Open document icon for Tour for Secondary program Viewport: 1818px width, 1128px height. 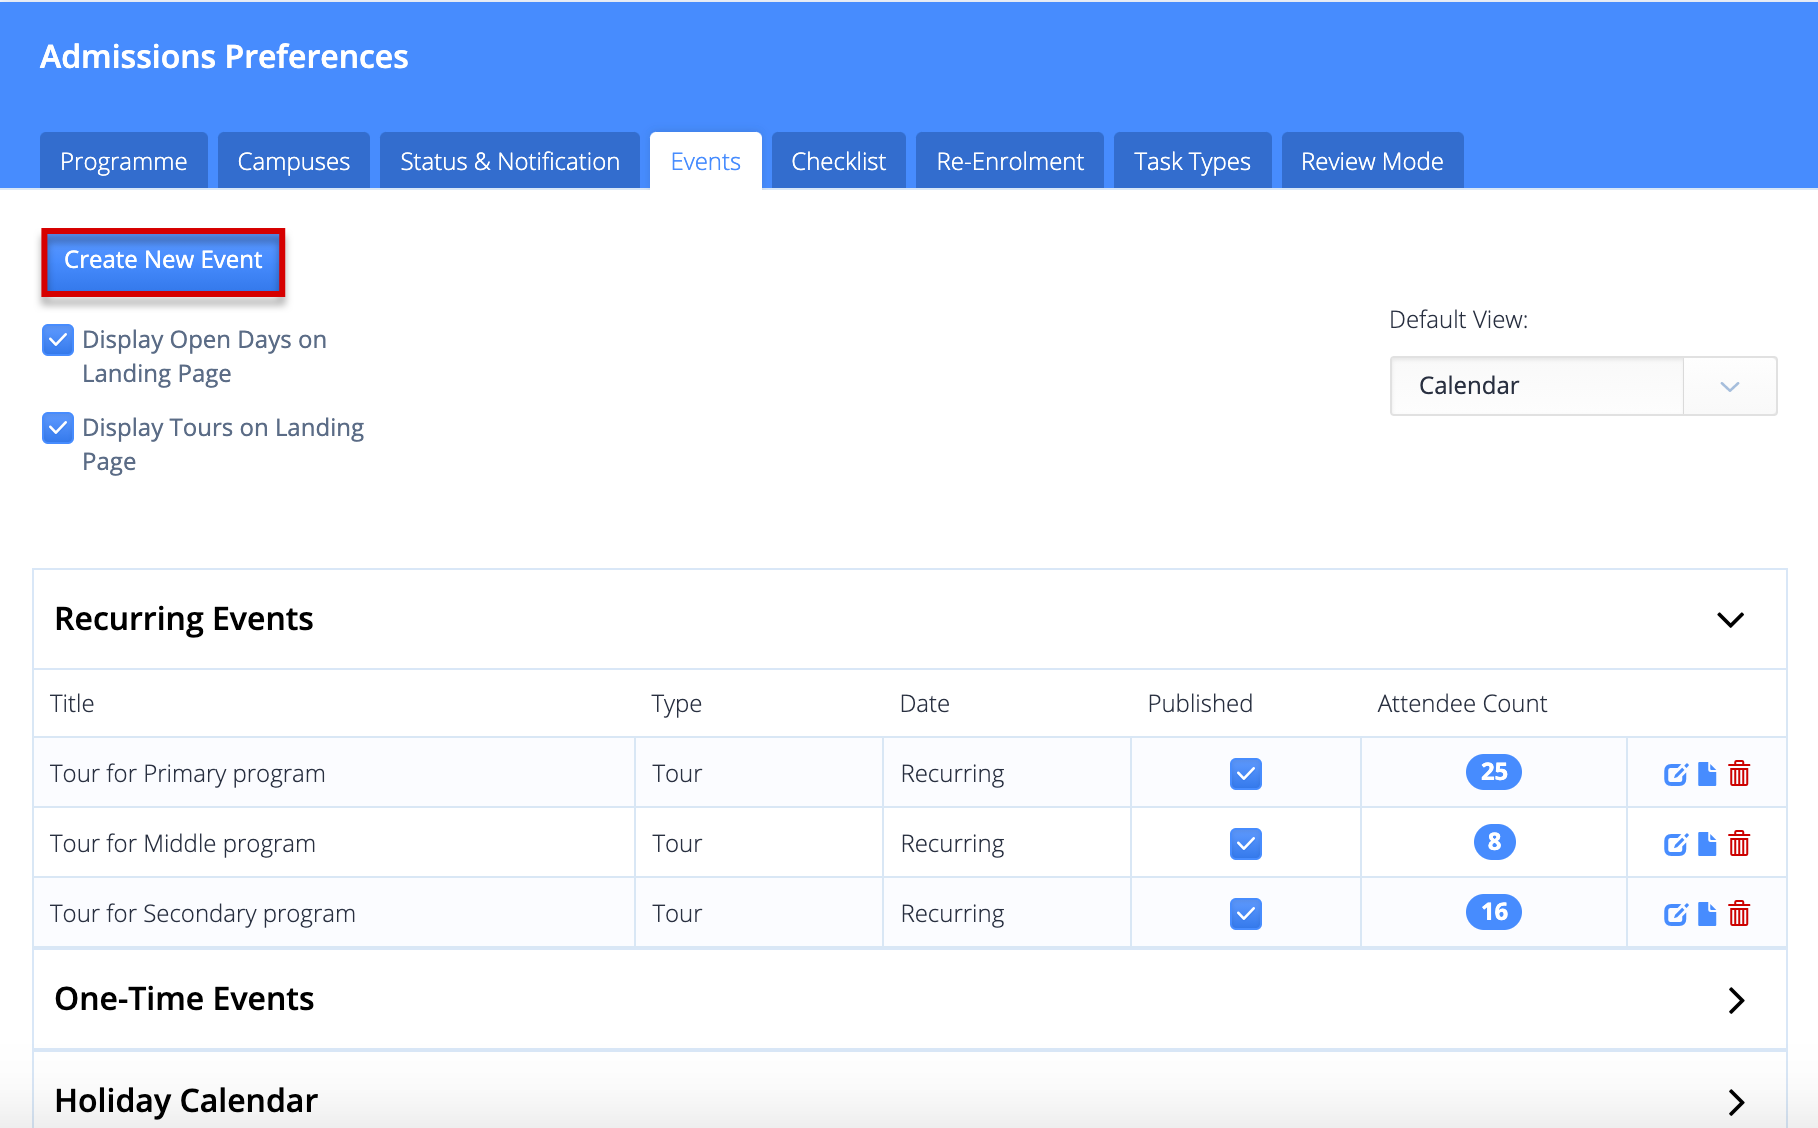click(x=1707, y=914)
